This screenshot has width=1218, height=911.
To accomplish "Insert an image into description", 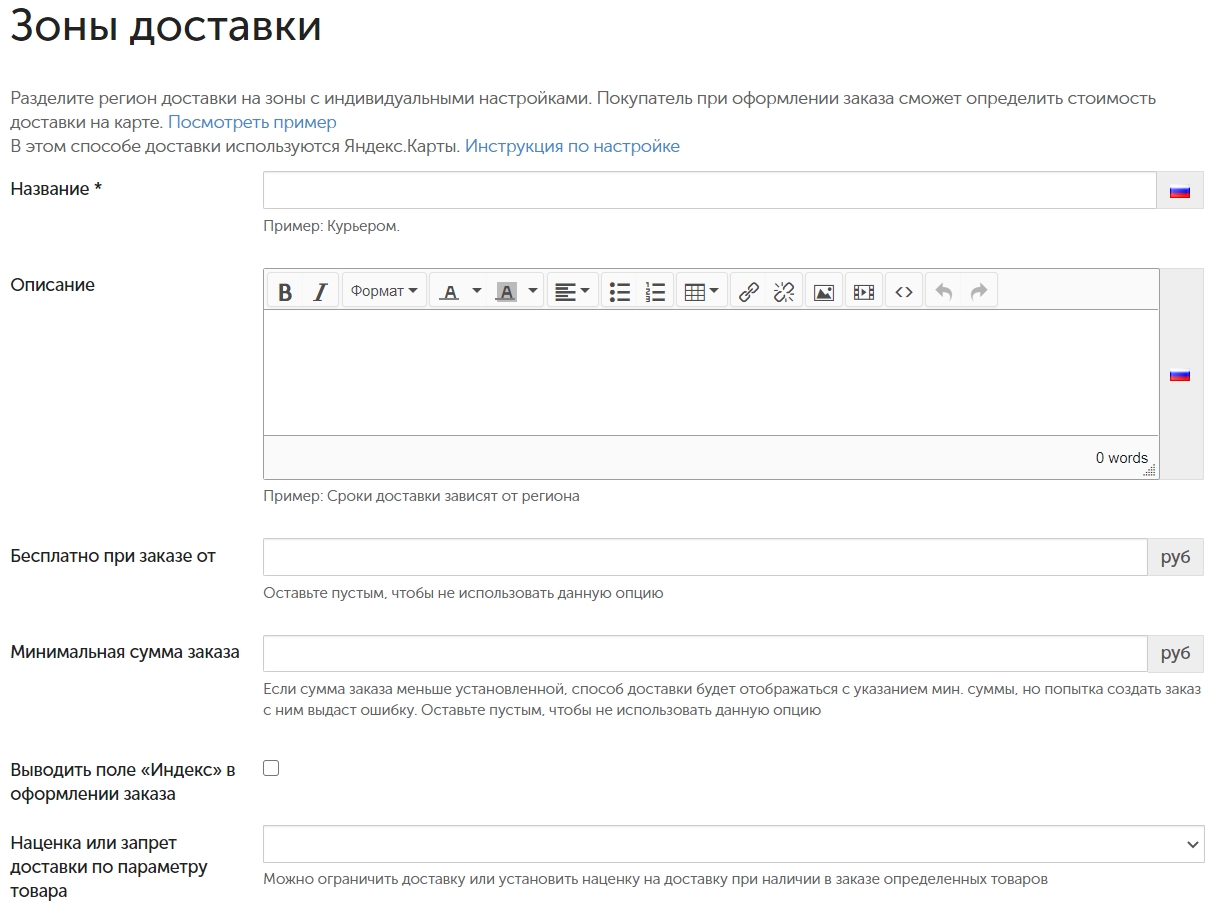I will click(x=823, y=292).
